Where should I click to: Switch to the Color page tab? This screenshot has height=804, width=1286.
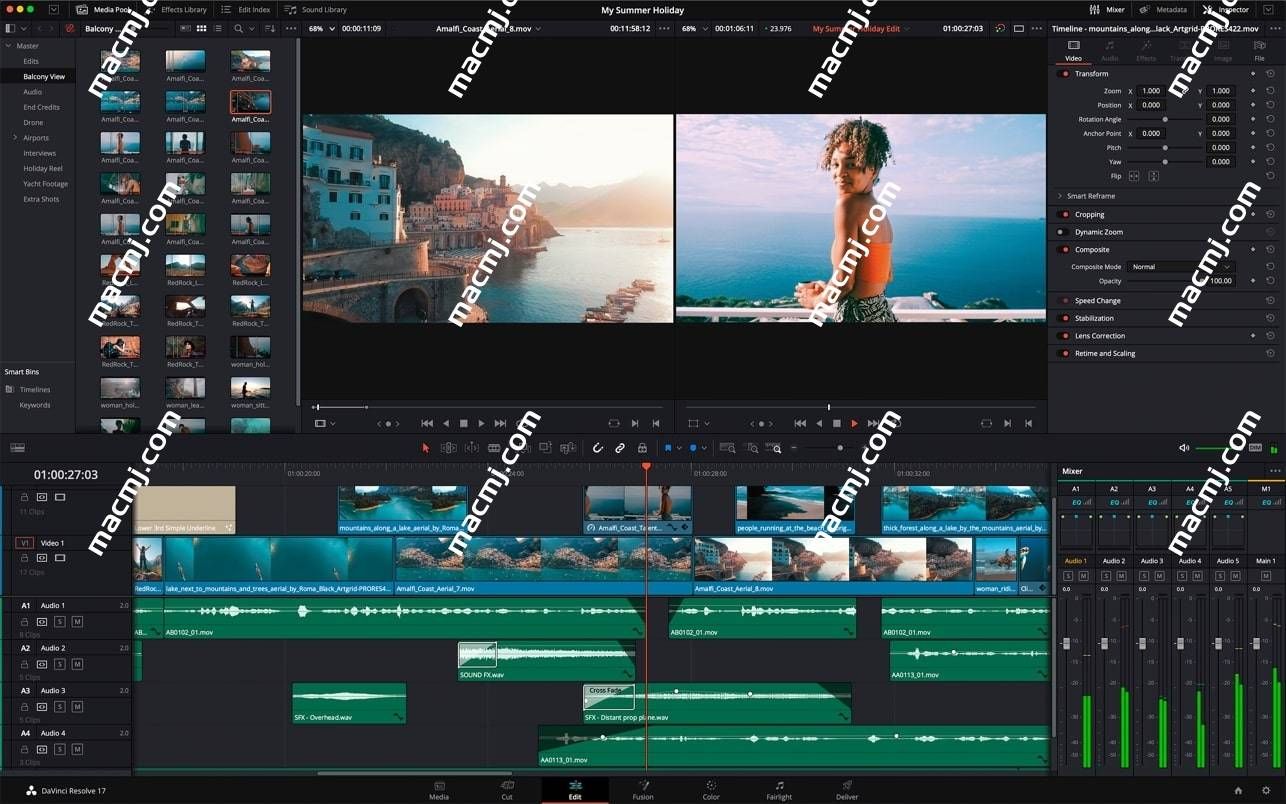point(711,790)
